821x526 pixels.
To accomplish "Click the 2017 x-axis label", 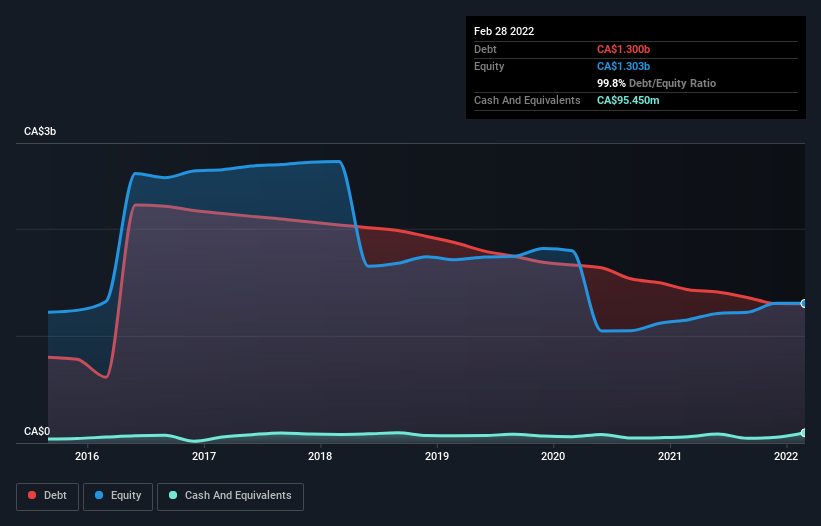I will pyautogui.click(x=204, y=456).
